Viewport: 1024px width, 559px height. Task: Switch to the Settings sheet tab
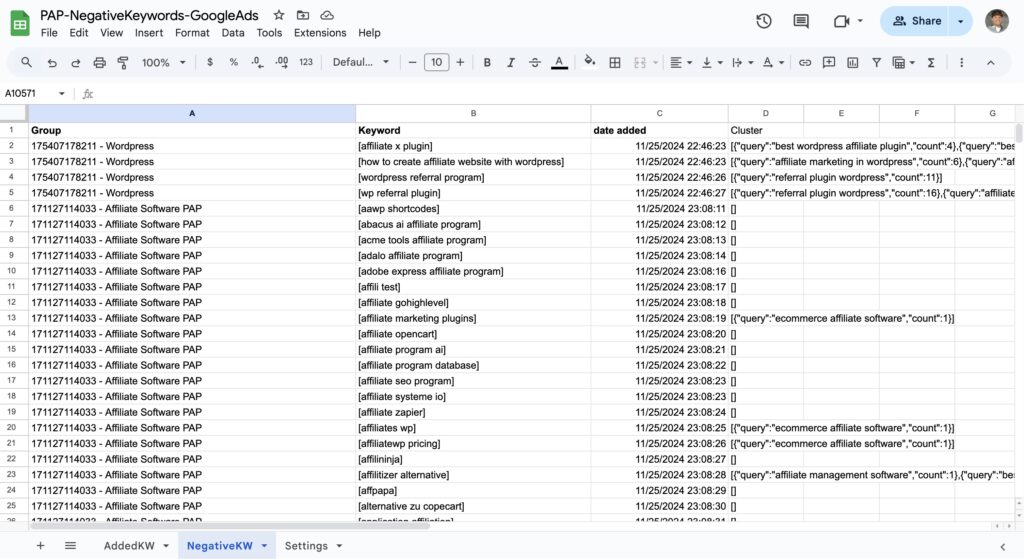(306, 545)
